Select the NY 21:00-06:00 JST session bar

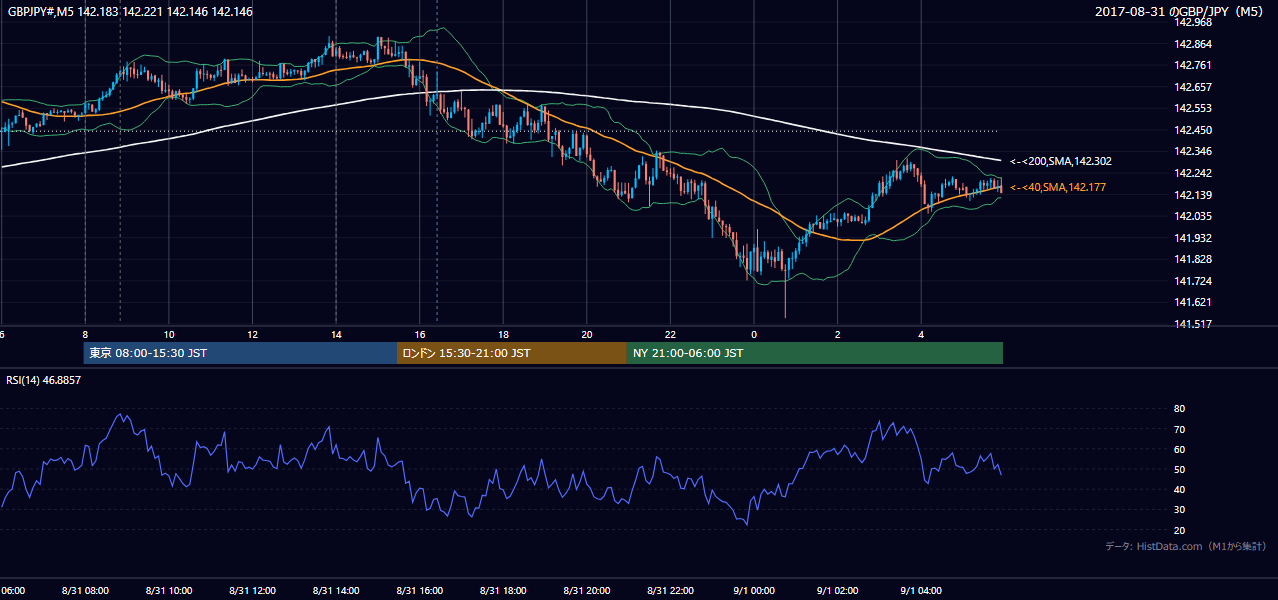point(815,353)
